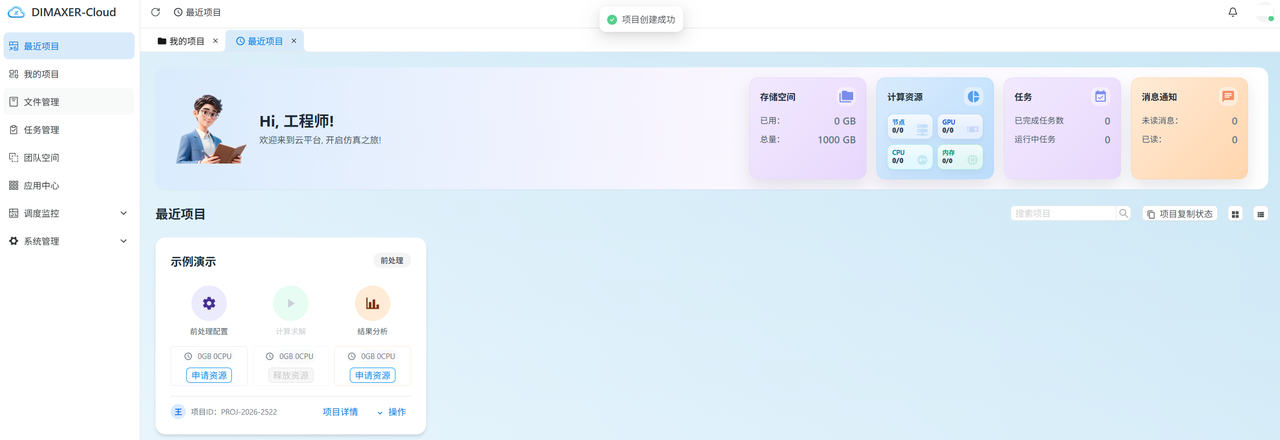Click the refresh icon in top bar
Viewport: 1280px width, 440px height.
point(155,12)
